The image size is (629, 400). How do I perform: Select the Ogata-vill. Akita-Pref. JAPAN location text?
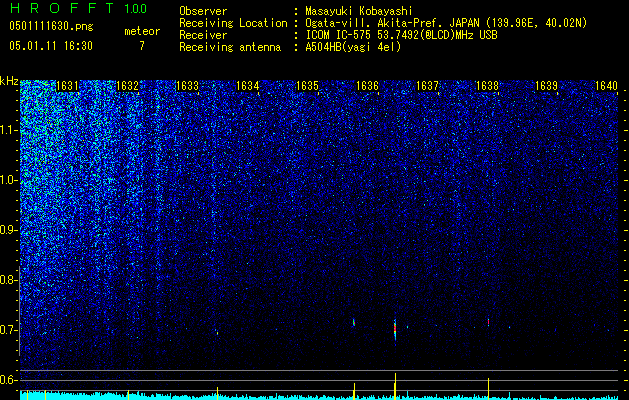coord(446,23)
